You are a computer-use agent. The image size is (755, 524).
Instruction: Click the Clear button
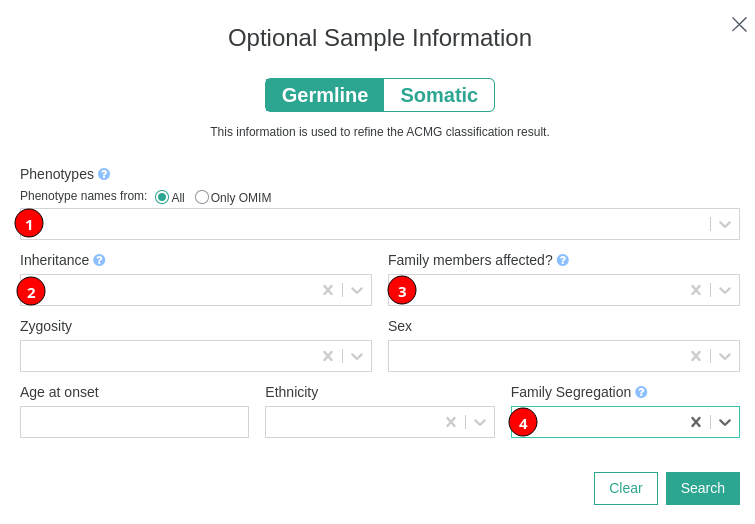pos(625,488)
